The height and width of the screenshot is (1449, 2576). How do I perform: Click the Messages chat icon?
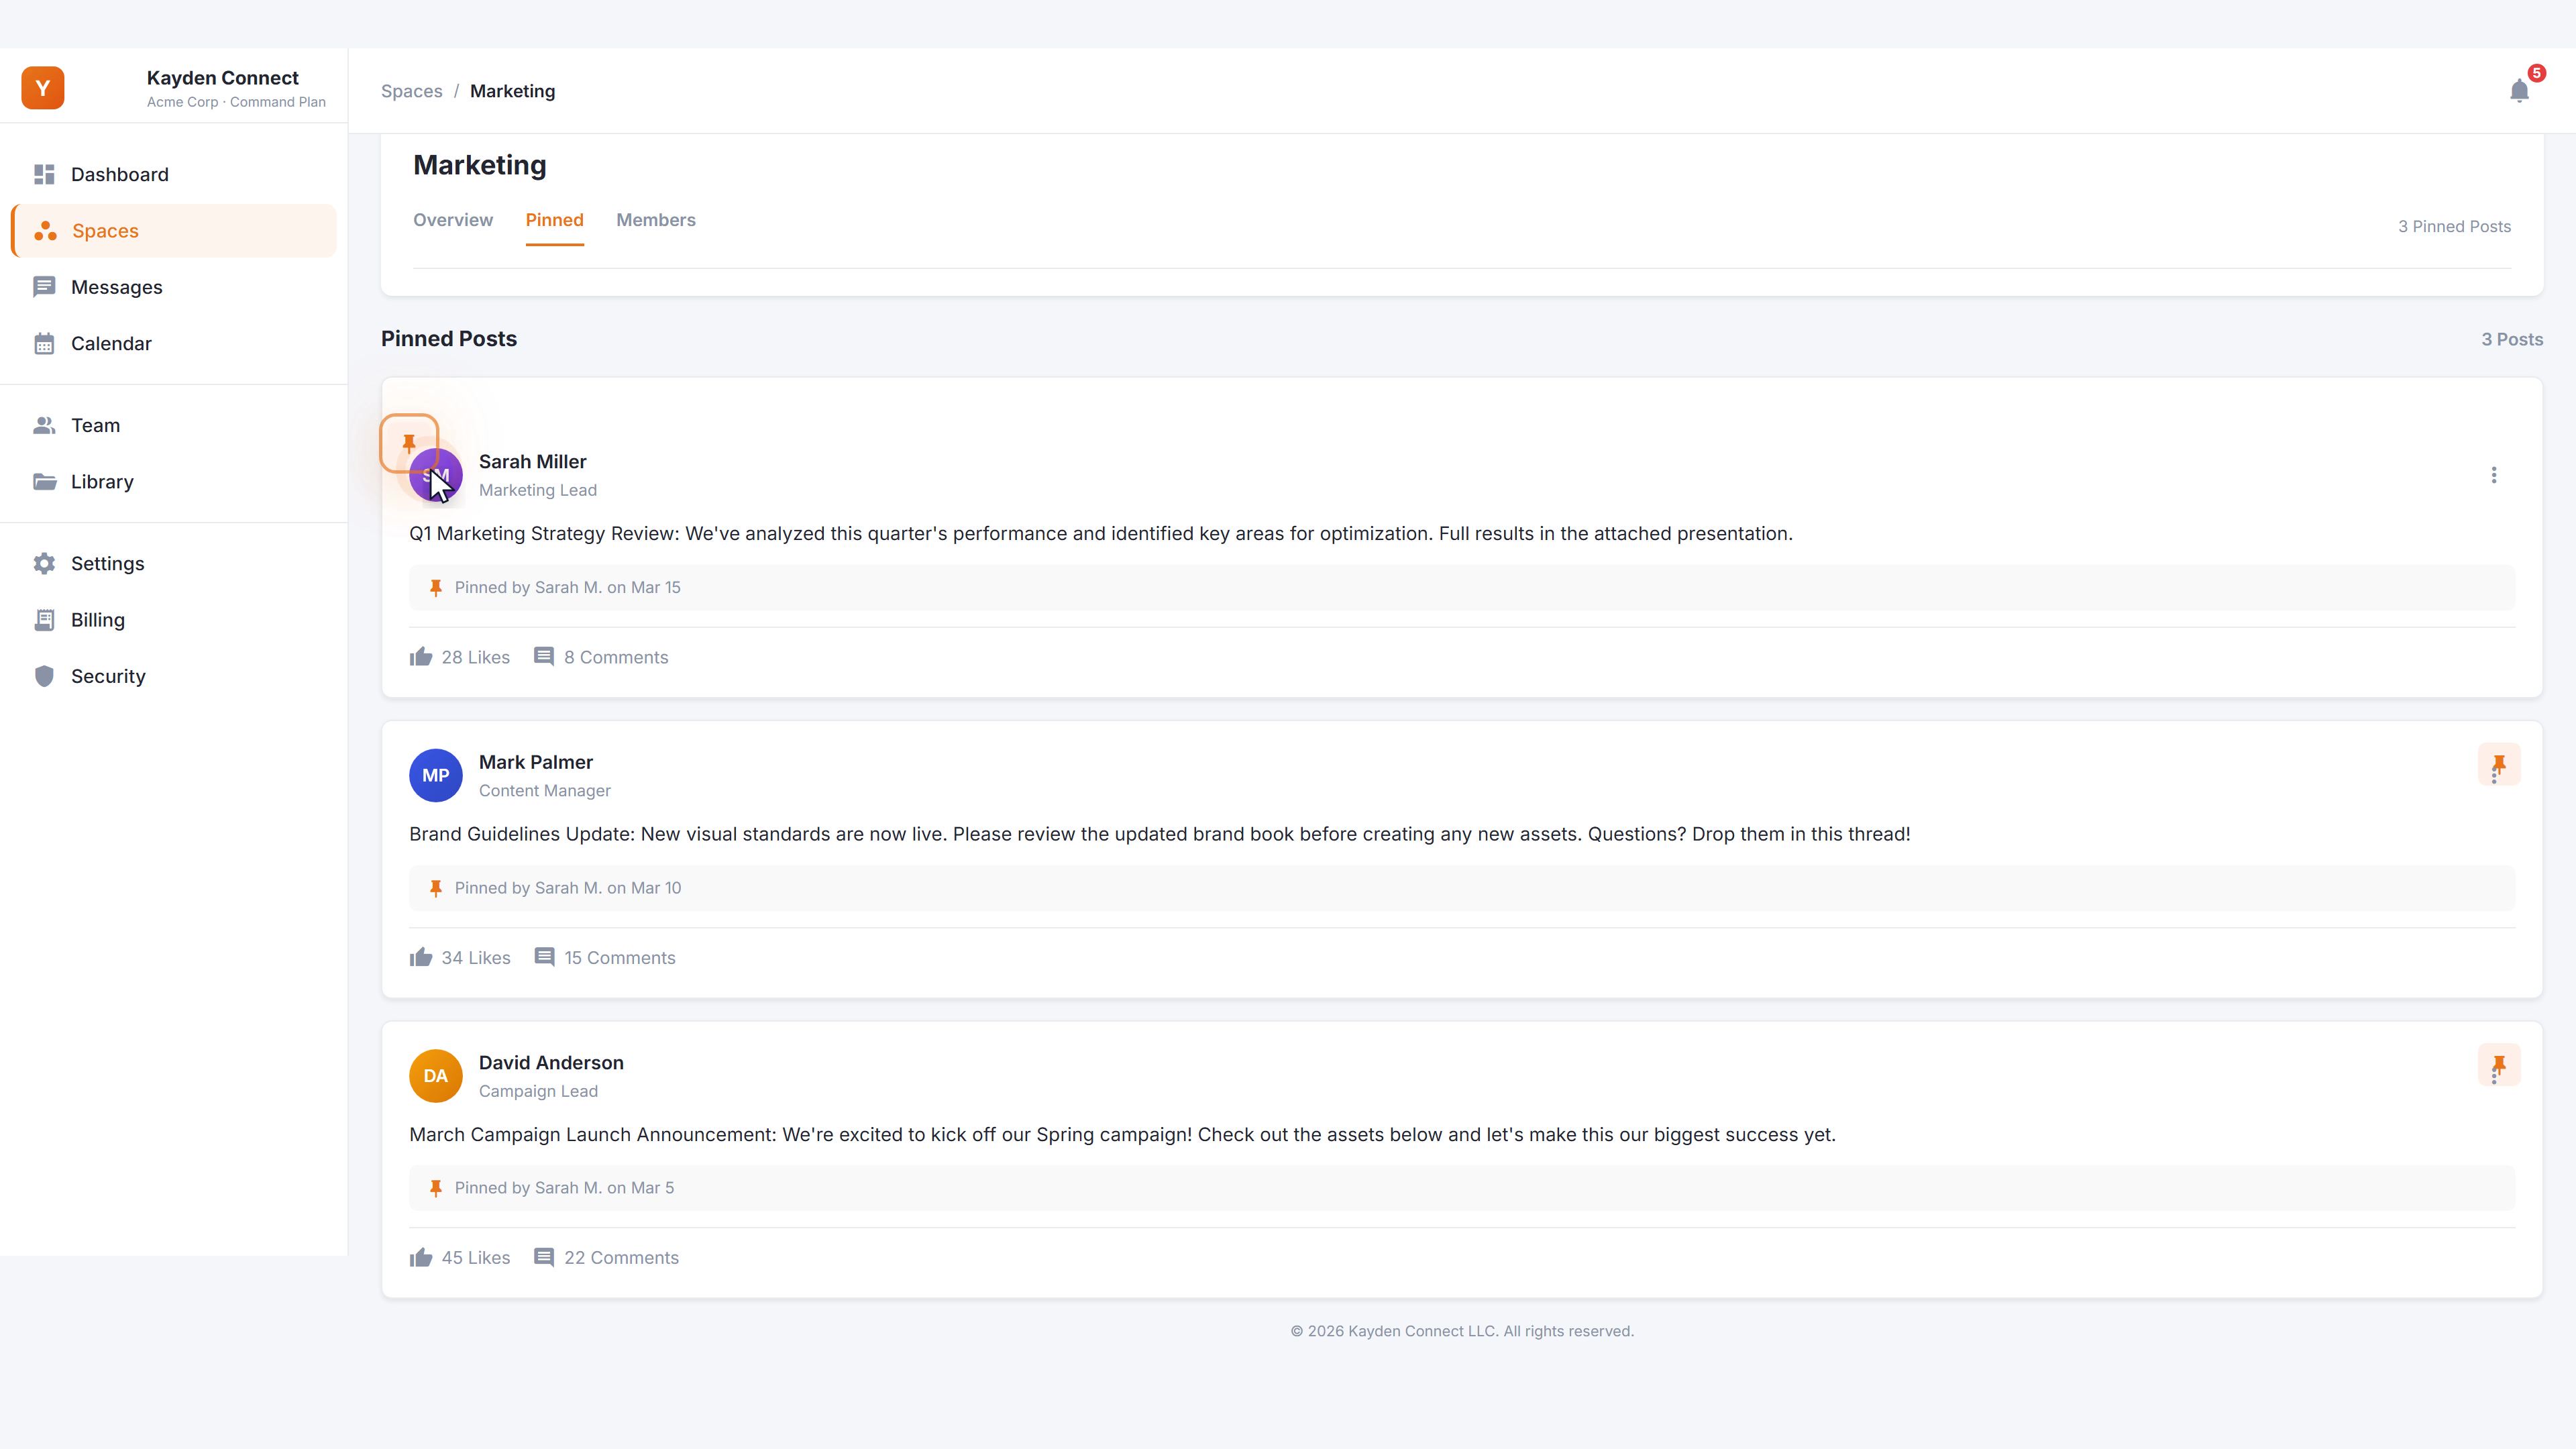(x=44, y=287)
